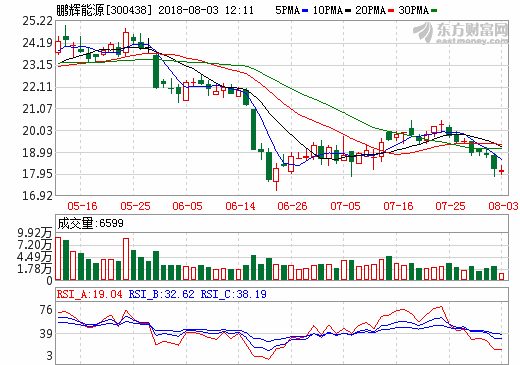Click the volume label 成交量:6599
The image size is (520, 365).
pos(90,223)
